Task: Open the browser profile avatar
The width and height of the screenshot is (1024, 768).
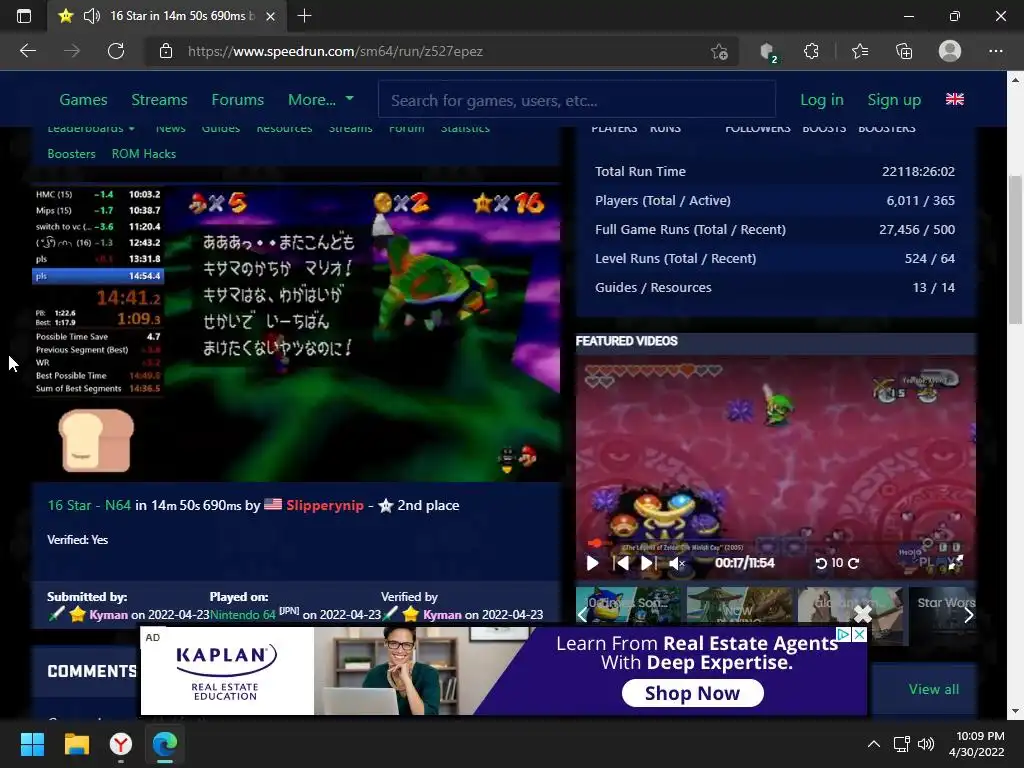Action: [950, 51]
